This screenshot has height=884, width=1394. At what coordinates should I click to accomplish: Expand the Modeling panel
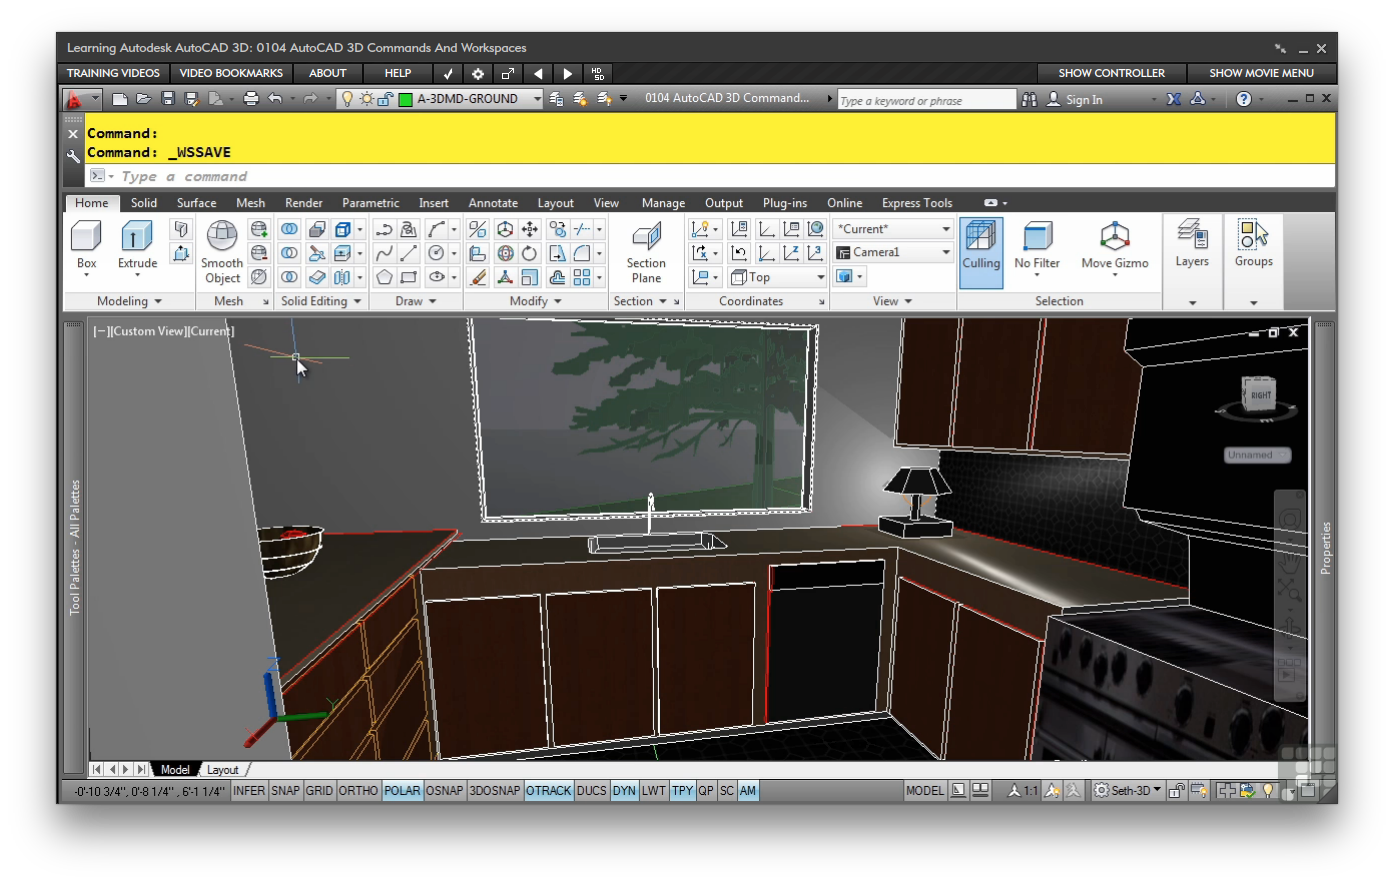pos(129,301)
